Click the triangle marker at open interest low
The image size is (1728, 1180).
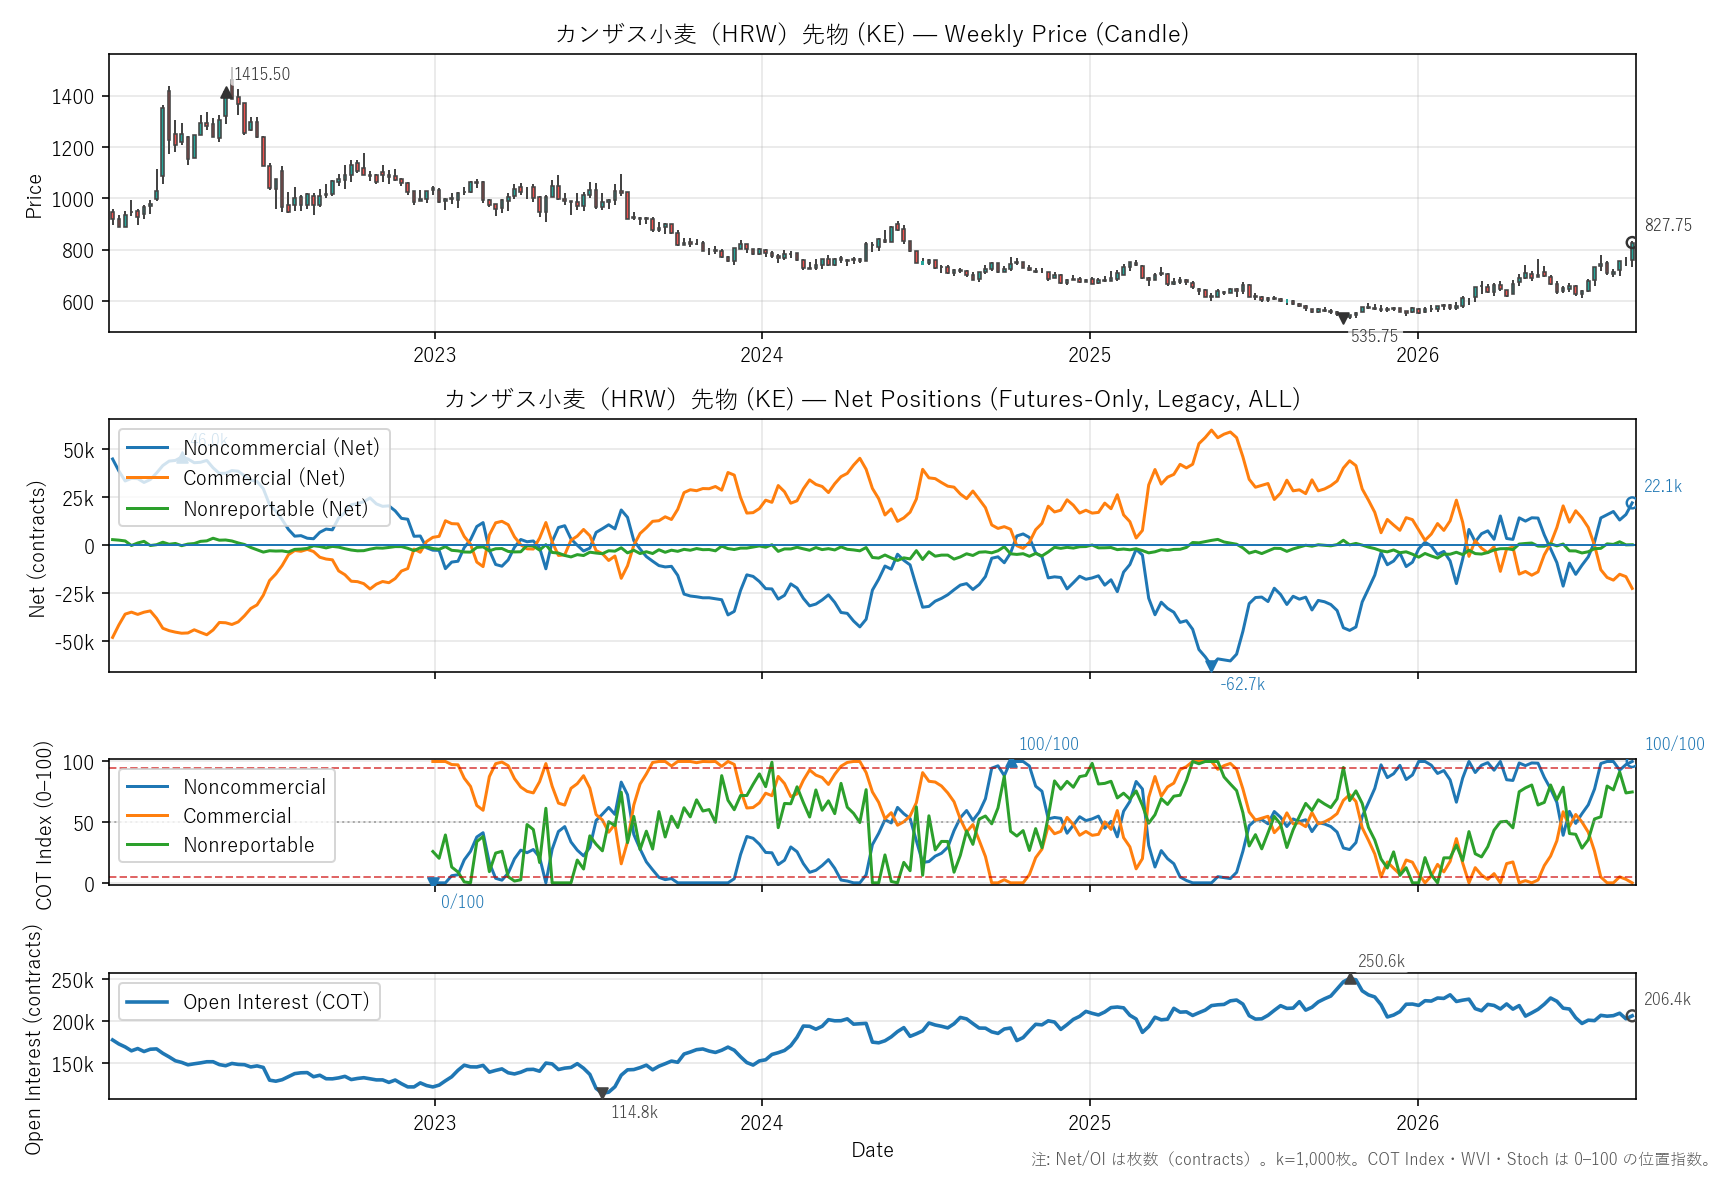tap(602, 1093)
